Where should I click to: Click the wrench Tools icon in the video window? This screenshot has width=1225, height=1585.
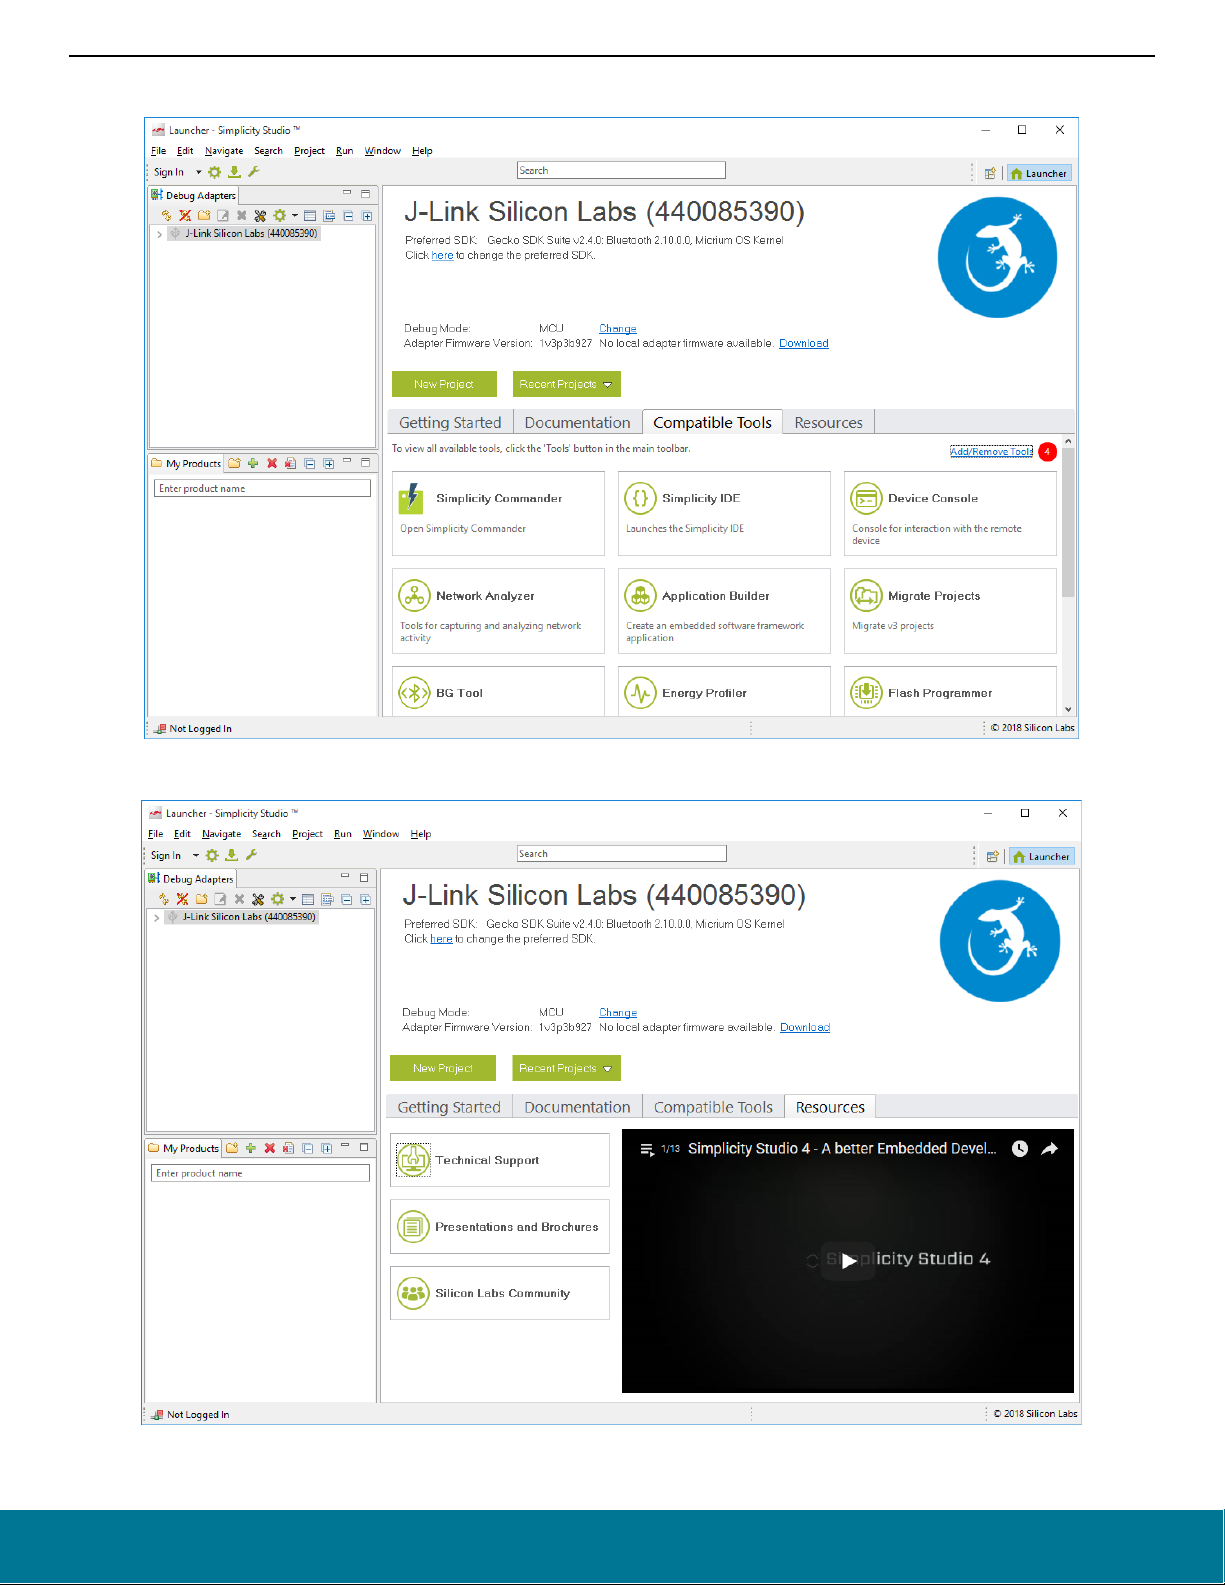251,855
